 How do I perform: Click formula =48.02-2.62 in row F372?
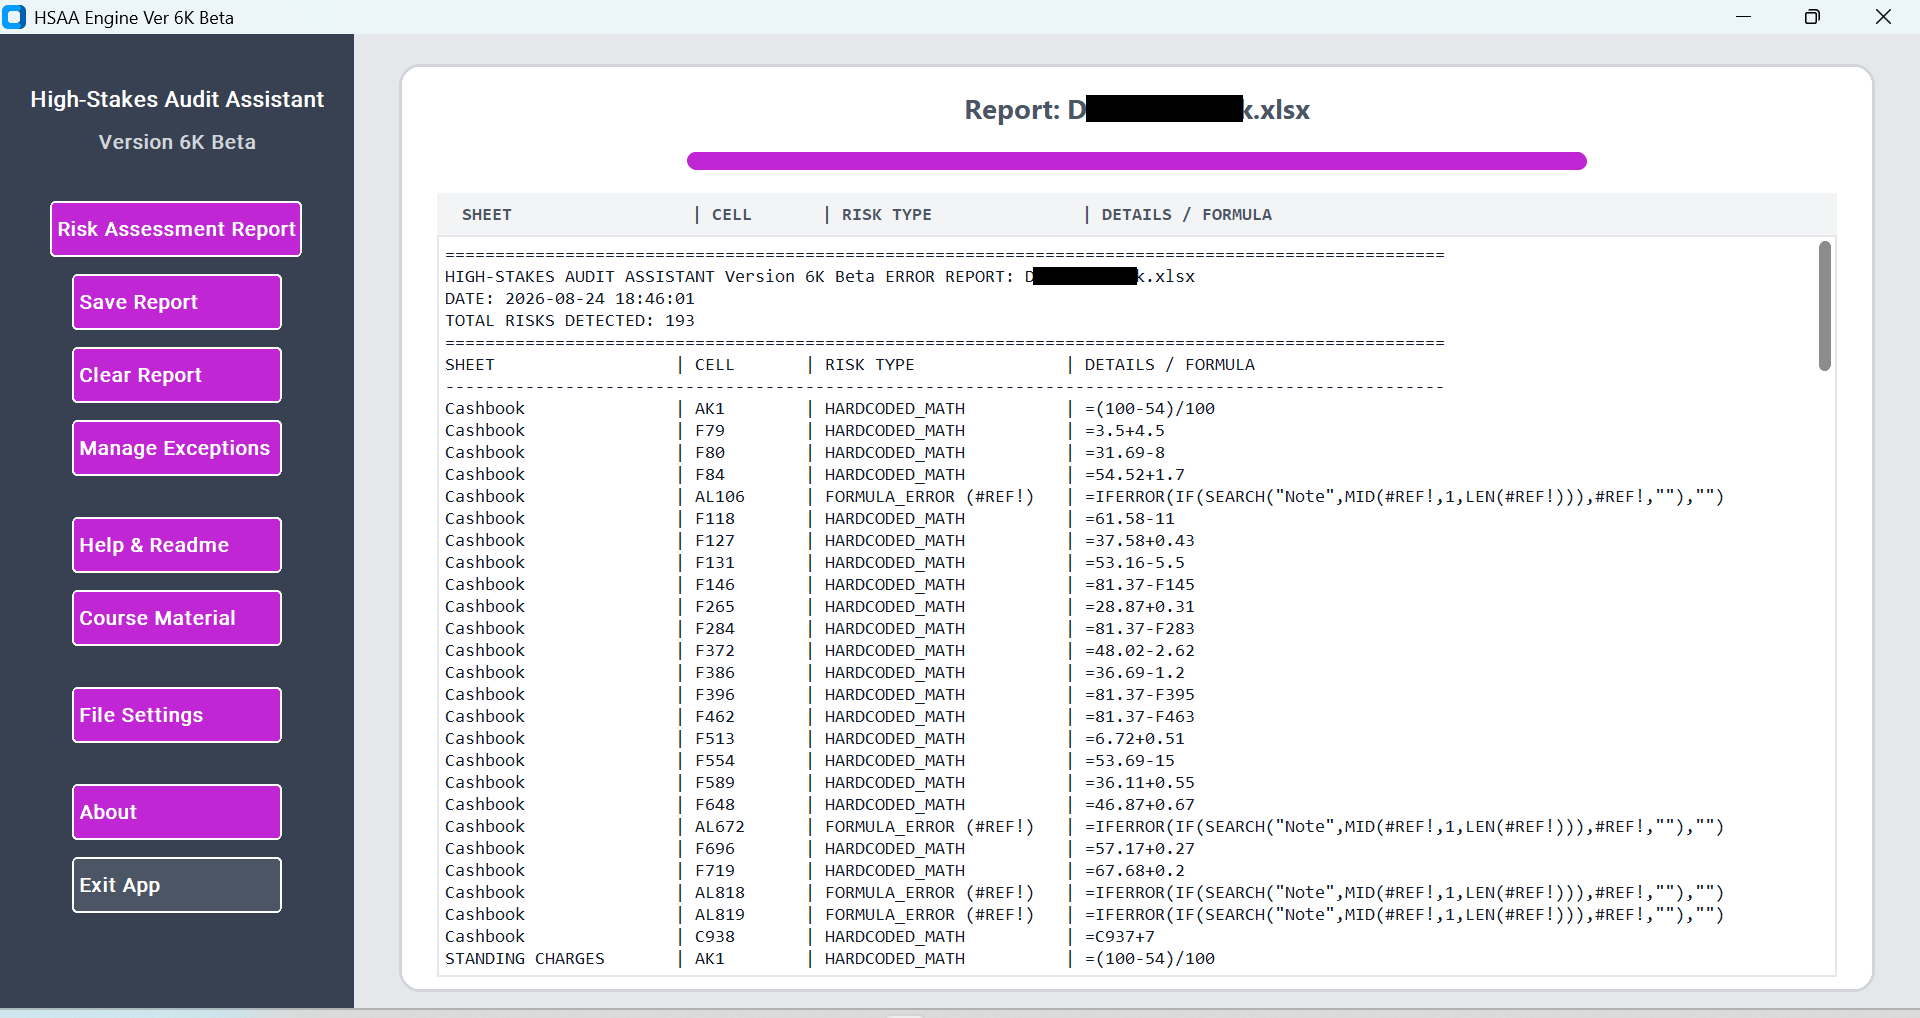[1140, 651]
